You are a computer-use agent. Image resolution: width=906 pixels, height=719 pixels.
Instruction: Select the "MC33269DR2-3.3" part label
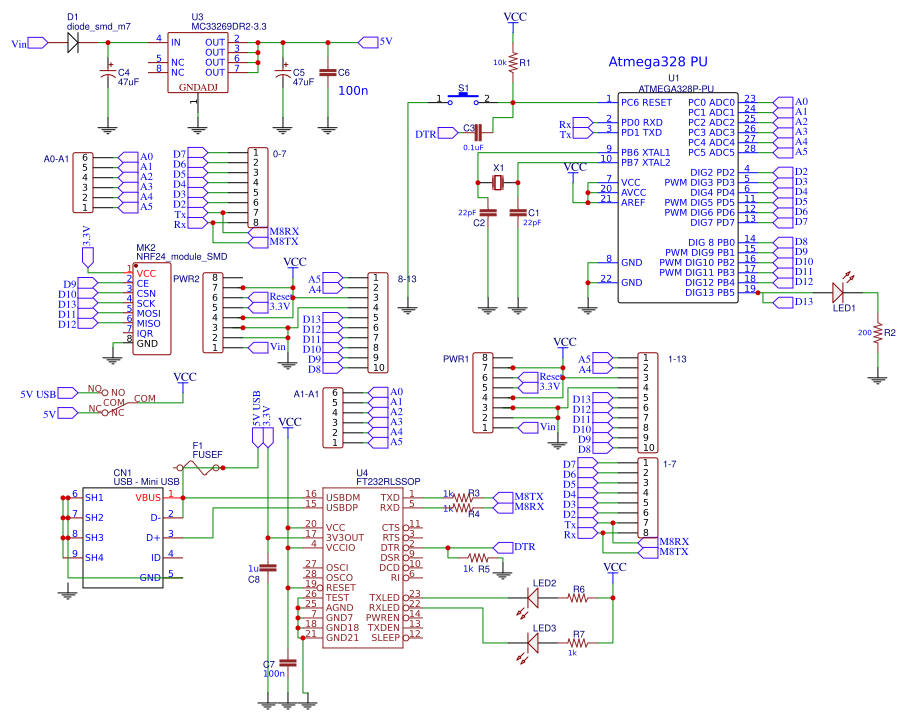tap(229, 27)
